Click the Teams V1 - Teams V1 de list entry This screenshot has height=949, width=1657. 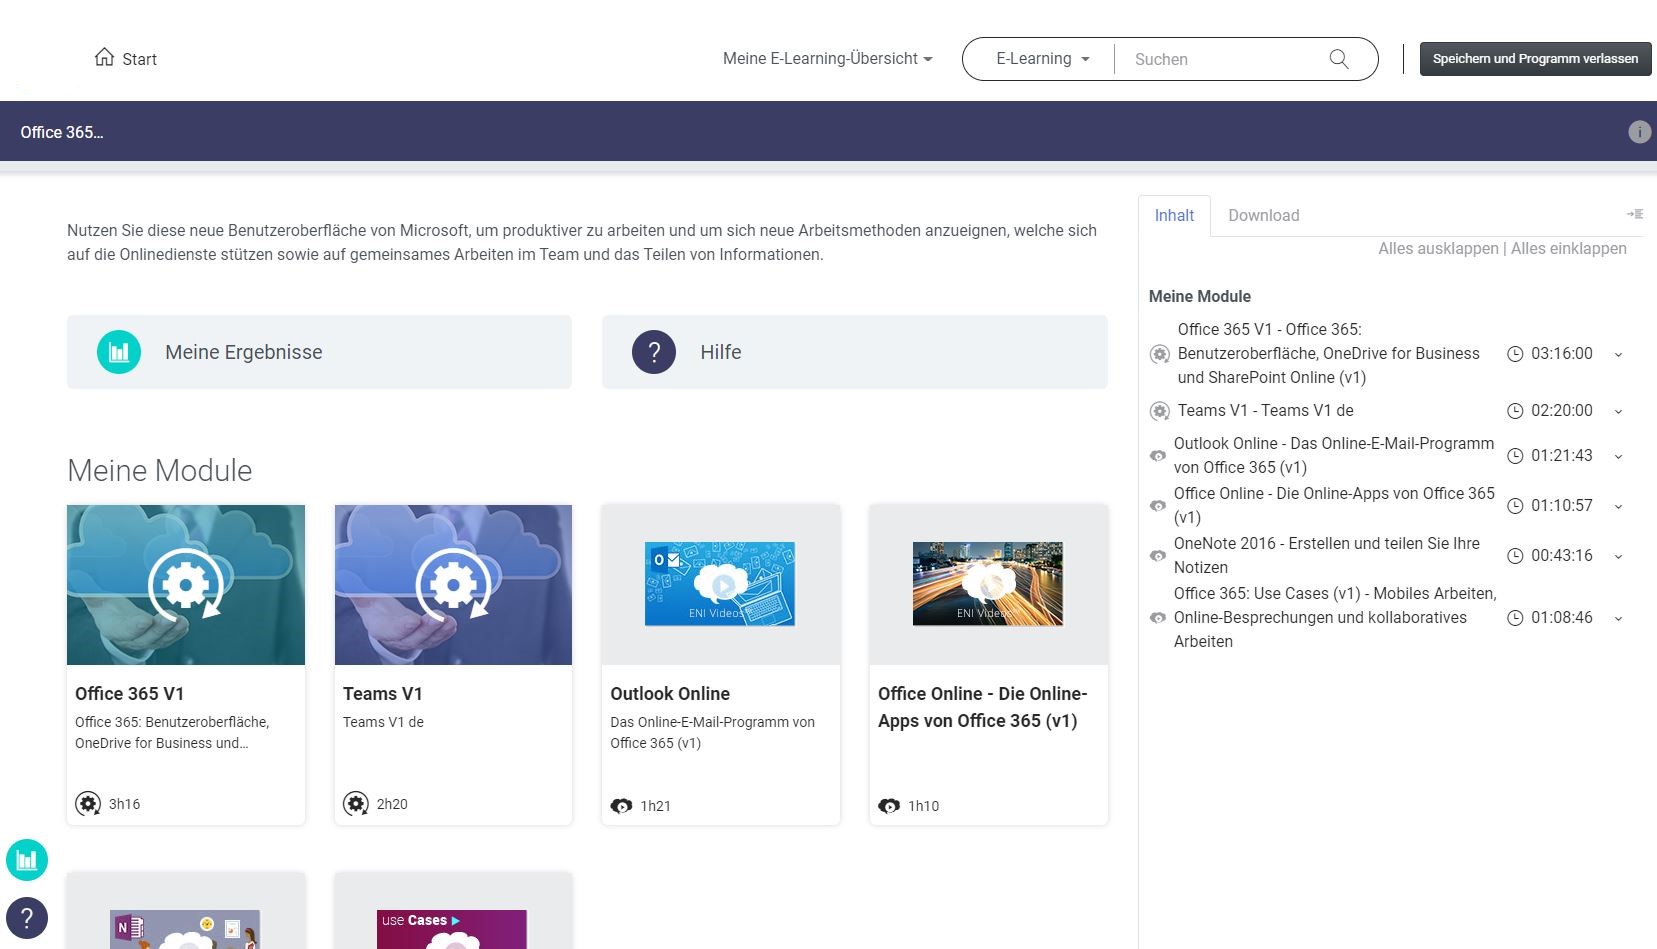pyautogui.click(x=1266, y=411)
